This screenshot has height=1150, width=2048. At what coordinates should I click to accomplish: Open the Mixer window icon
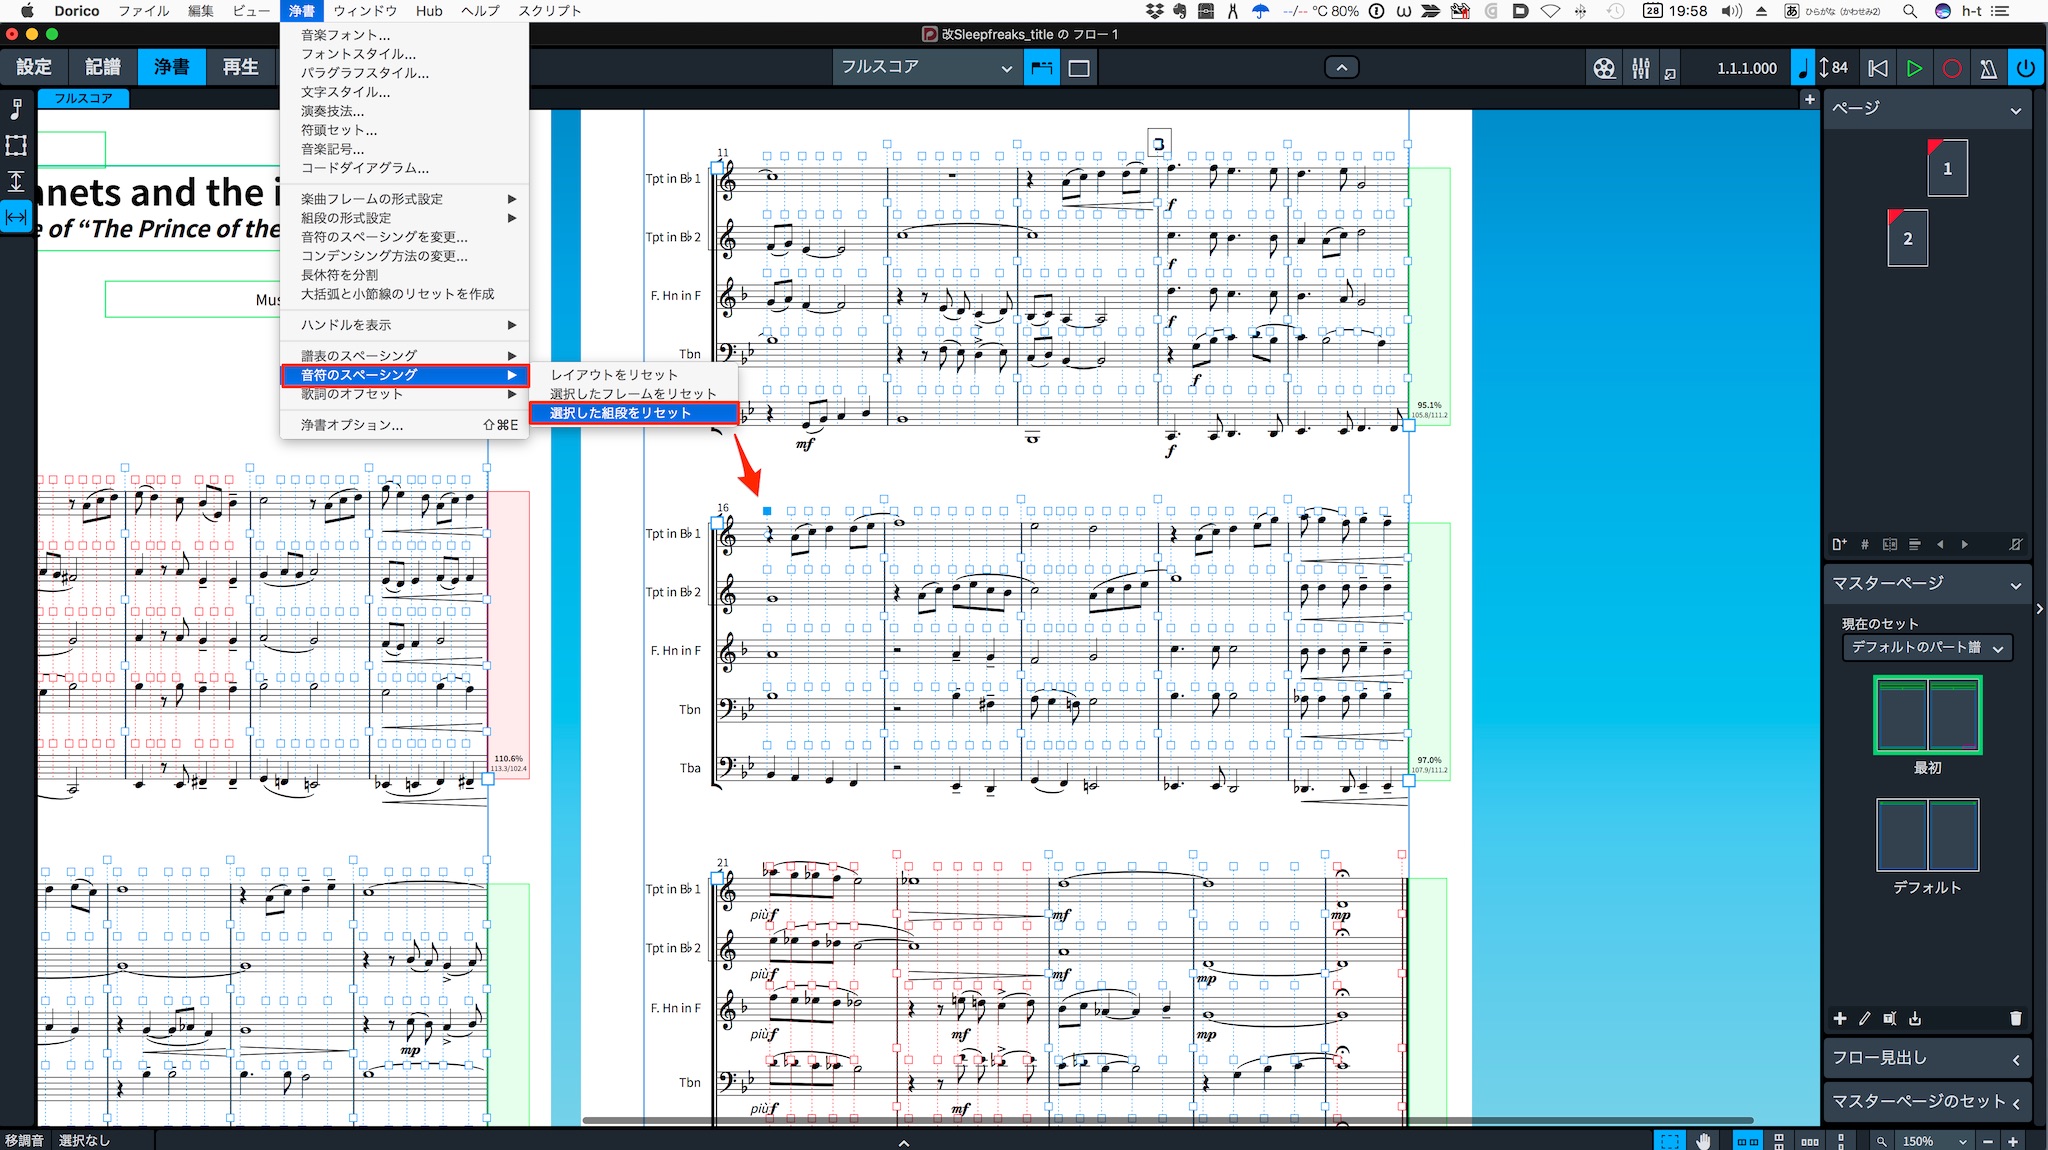click(x=1641, y=68)
